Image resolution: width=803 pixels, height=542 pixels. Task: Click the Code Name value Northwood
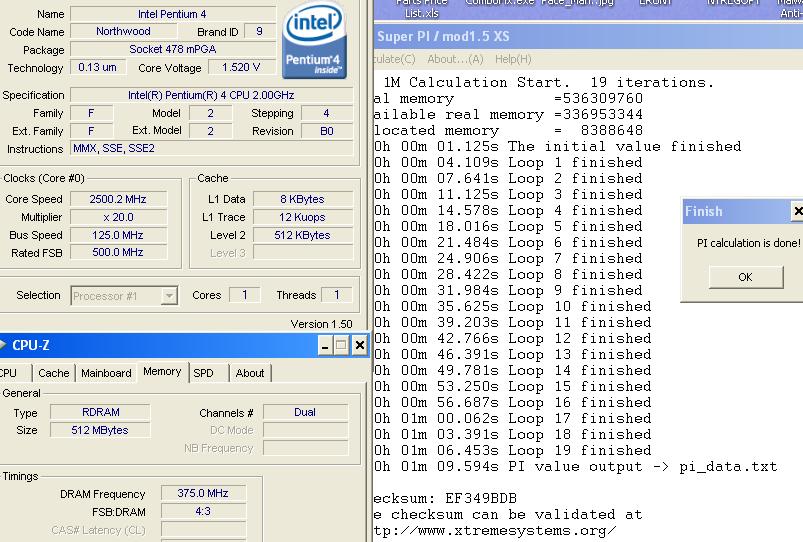pos(123,31)
